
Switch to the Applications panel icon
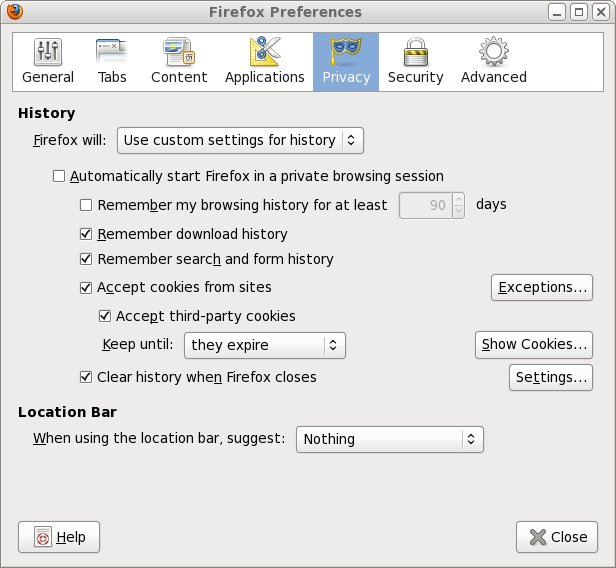[264, 51]
